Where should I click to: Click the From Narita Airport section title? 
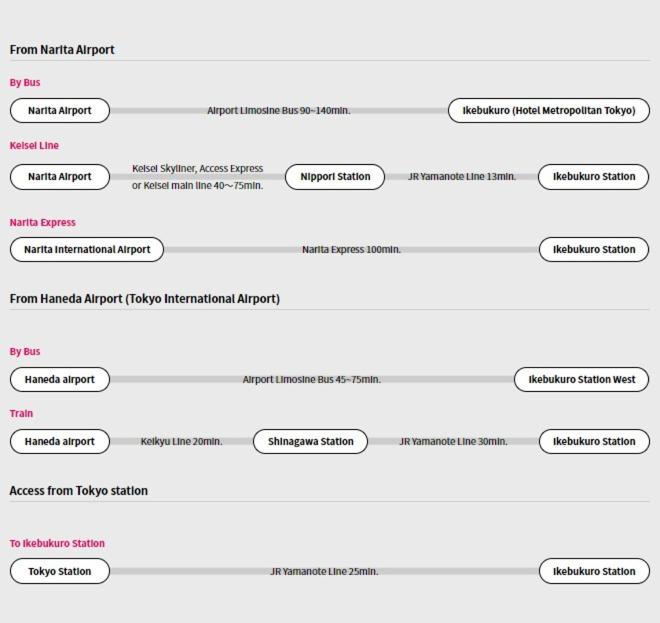click(62, 50)
